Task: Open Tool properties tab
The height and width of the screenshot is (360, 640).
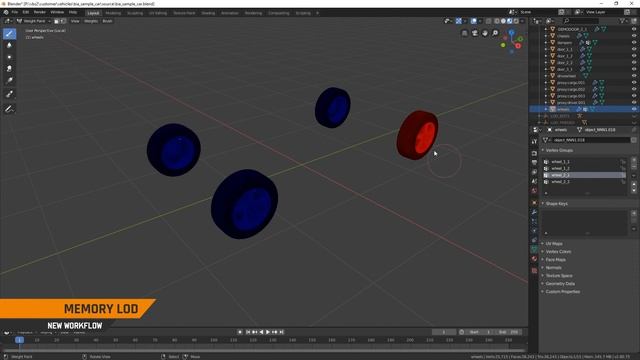Action: 534,141
